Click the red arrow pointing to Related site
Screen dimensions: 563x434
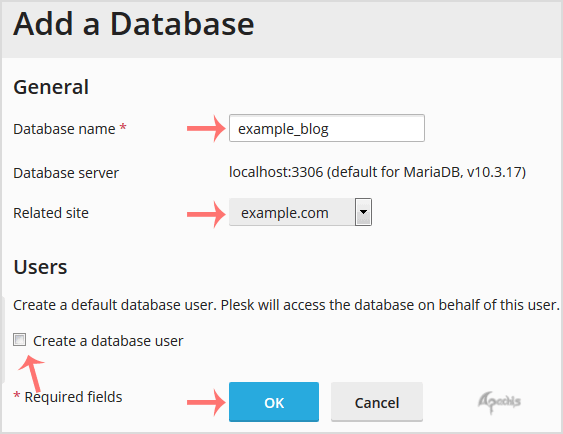(x=206, y=214)
